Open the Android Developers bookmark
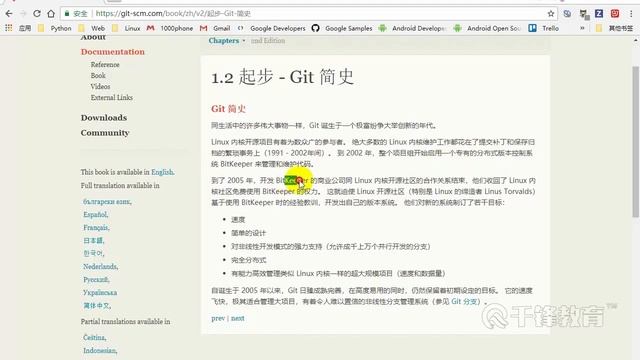This screenshot has width=640, height=360. click(x=411, y=28)
